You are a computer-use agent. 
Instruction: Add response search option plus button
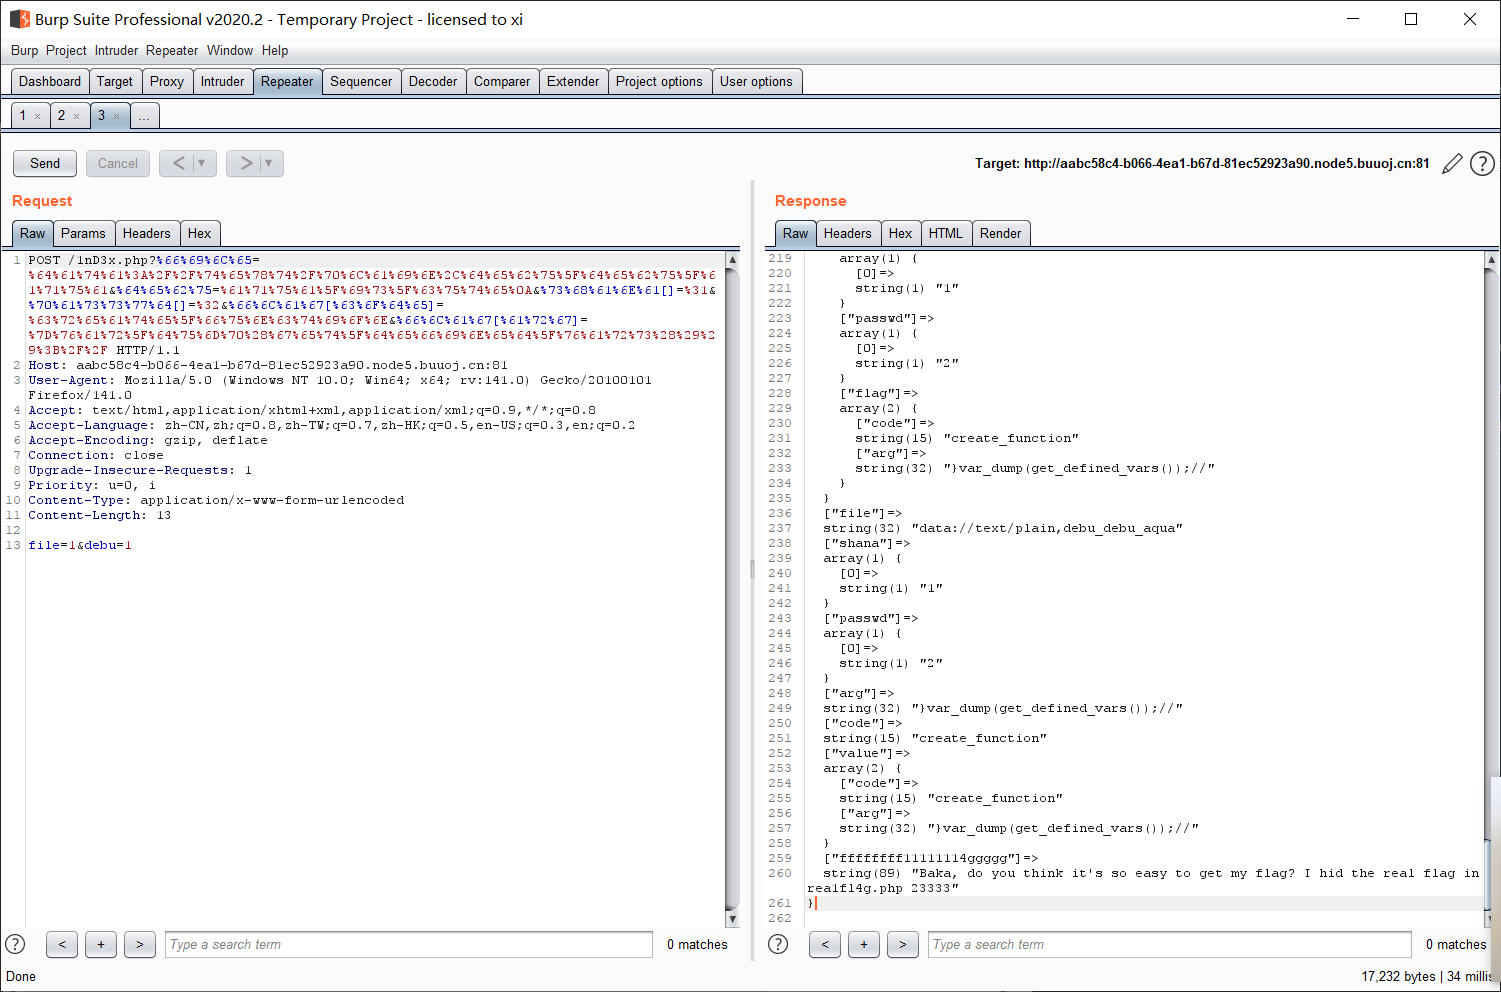coord(864,944)
